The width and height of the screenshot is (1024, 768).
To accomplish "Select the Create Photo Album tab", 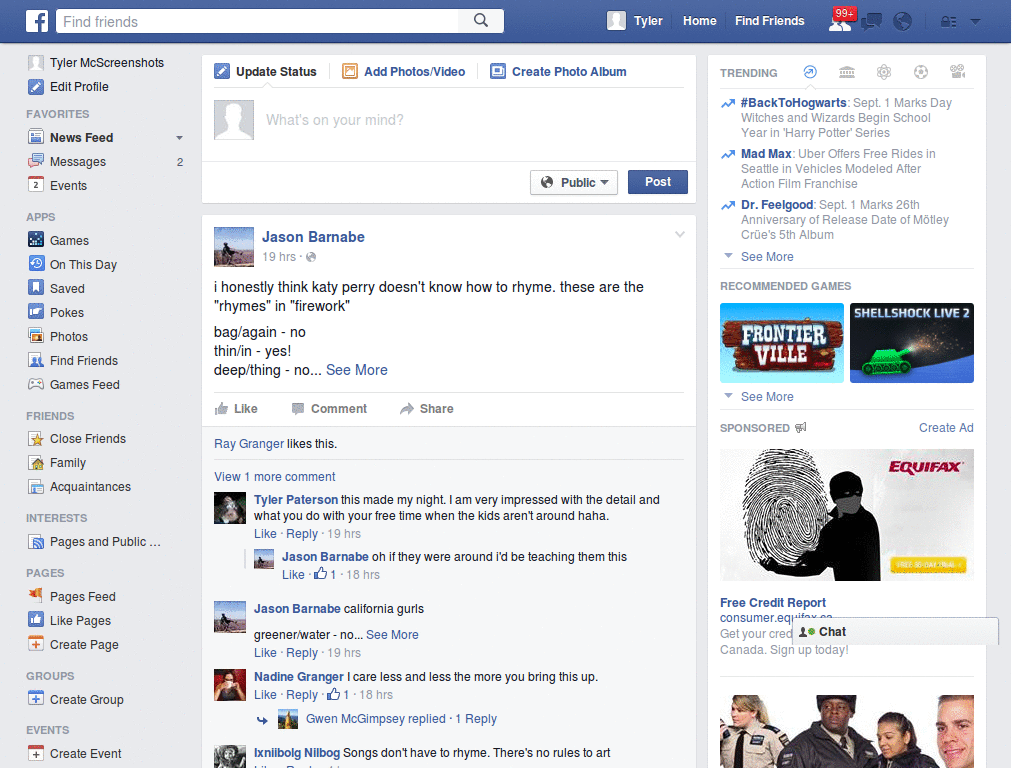I will click(x=558, y=71).
